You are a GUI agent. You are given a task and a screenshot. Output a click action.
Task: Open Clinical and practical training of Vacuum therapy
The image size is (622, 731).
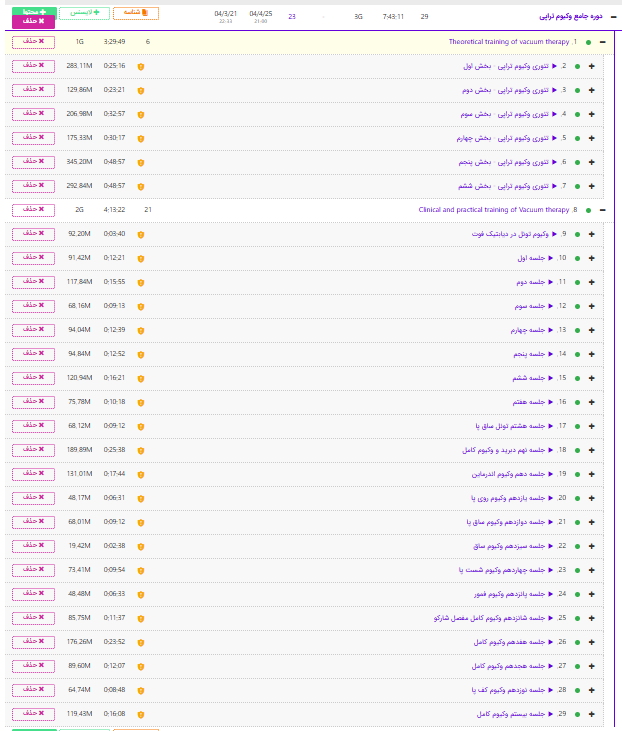click(494, 210)
